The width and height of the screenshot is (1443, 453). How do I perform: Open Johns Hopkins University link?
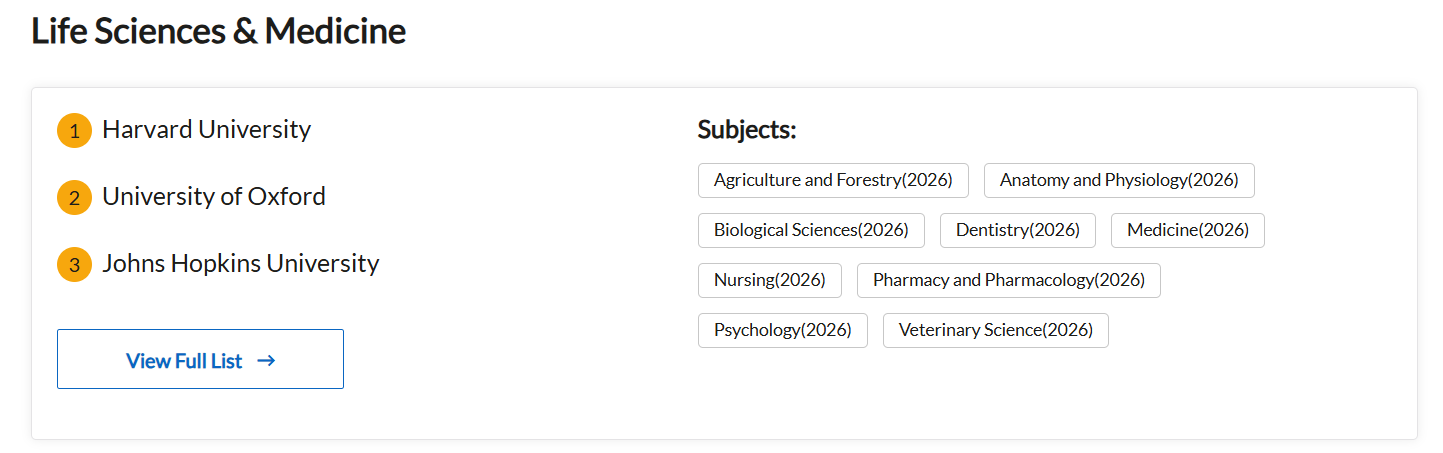point(240,264)
